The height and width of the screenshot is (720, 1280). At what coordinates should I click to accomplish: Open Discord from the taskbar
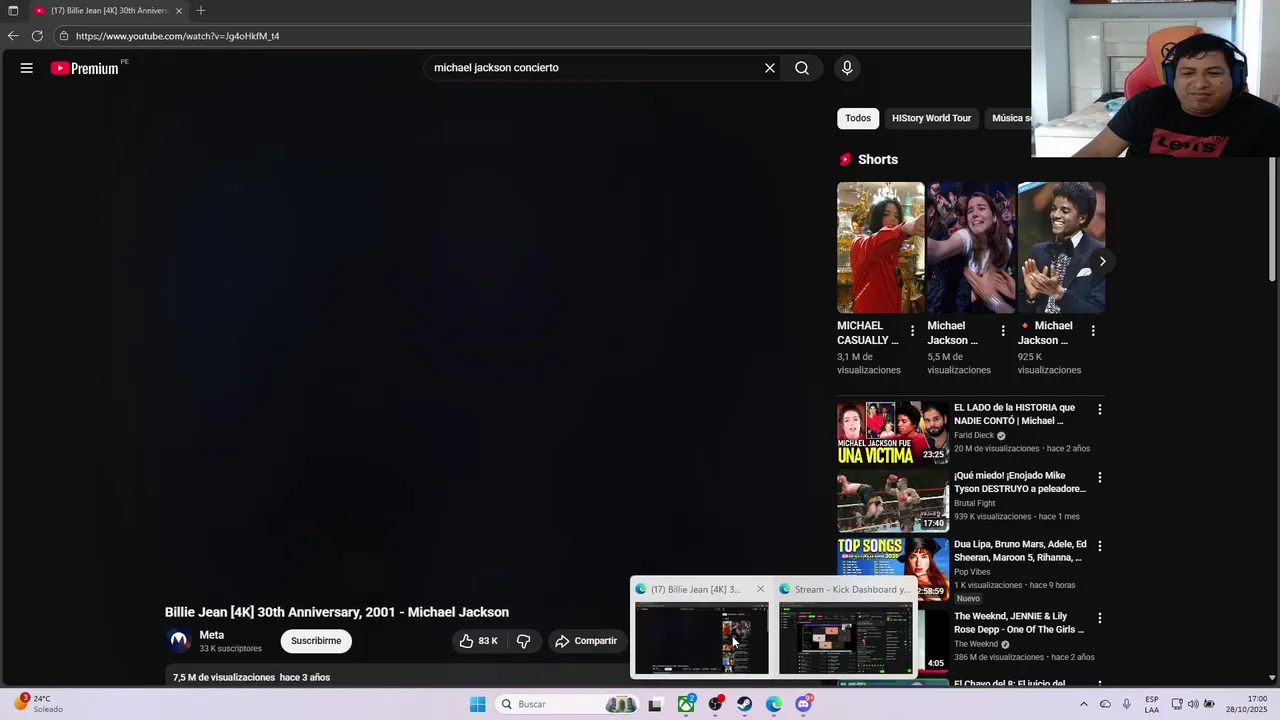[803, 704]
